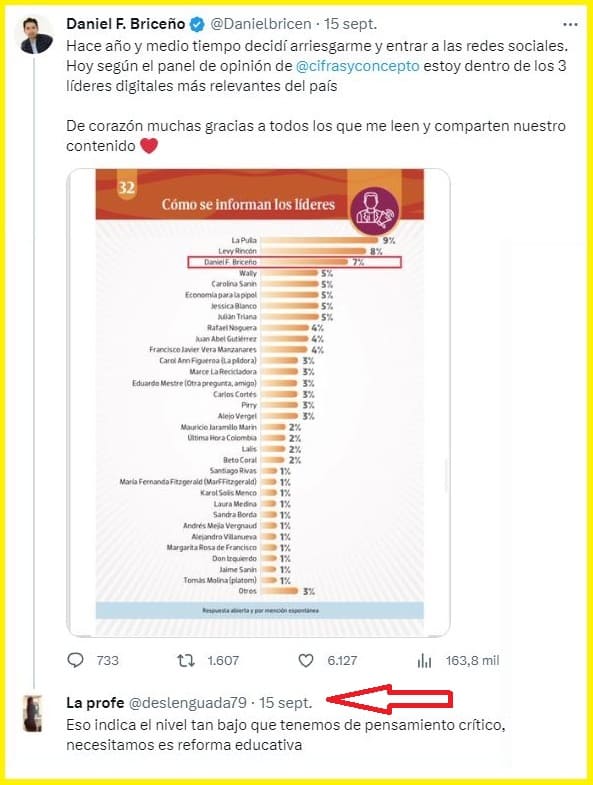Image resolution: width=593 pixels, height=785 pixels.
Task: Enlarge the 'Cómo se informan los líderes' chart image
Action: click(x=258, y=403)
